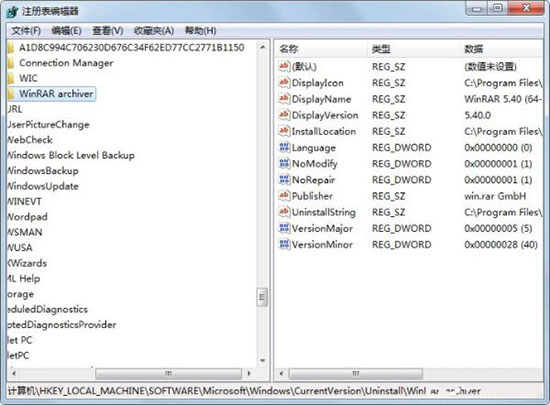Viewport: 550px width, 405px height.
Task: Click the NoModify binary value icon
Action: tap(284, 163)
